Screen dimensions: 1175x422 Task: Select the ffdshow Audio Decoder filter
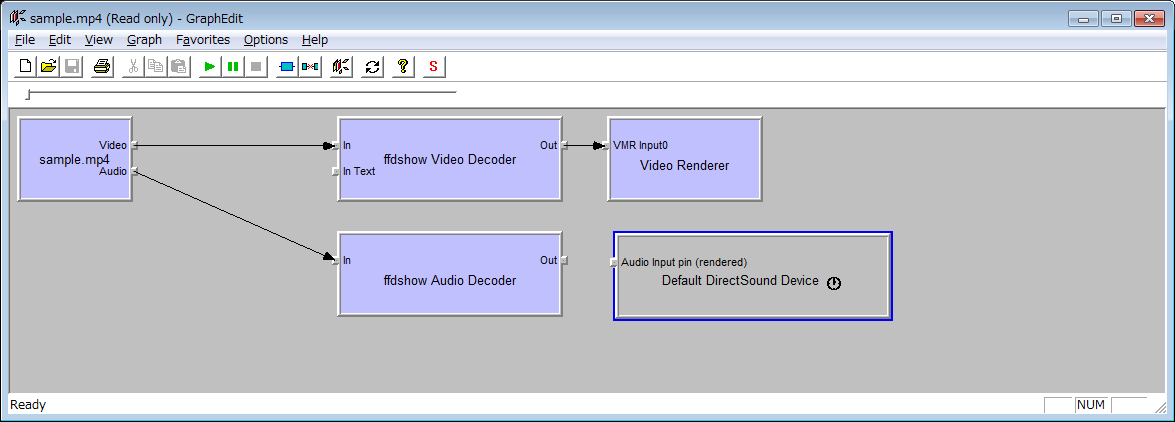(450, 274)
